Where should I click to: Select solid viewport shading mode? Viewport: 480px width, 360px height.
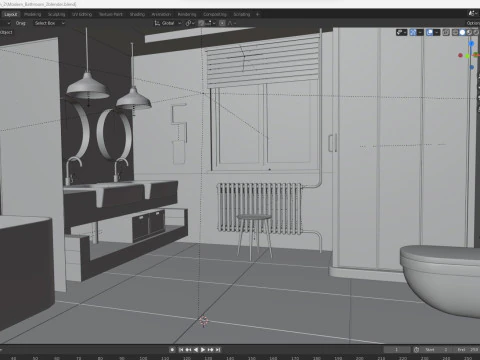(462, 32)
